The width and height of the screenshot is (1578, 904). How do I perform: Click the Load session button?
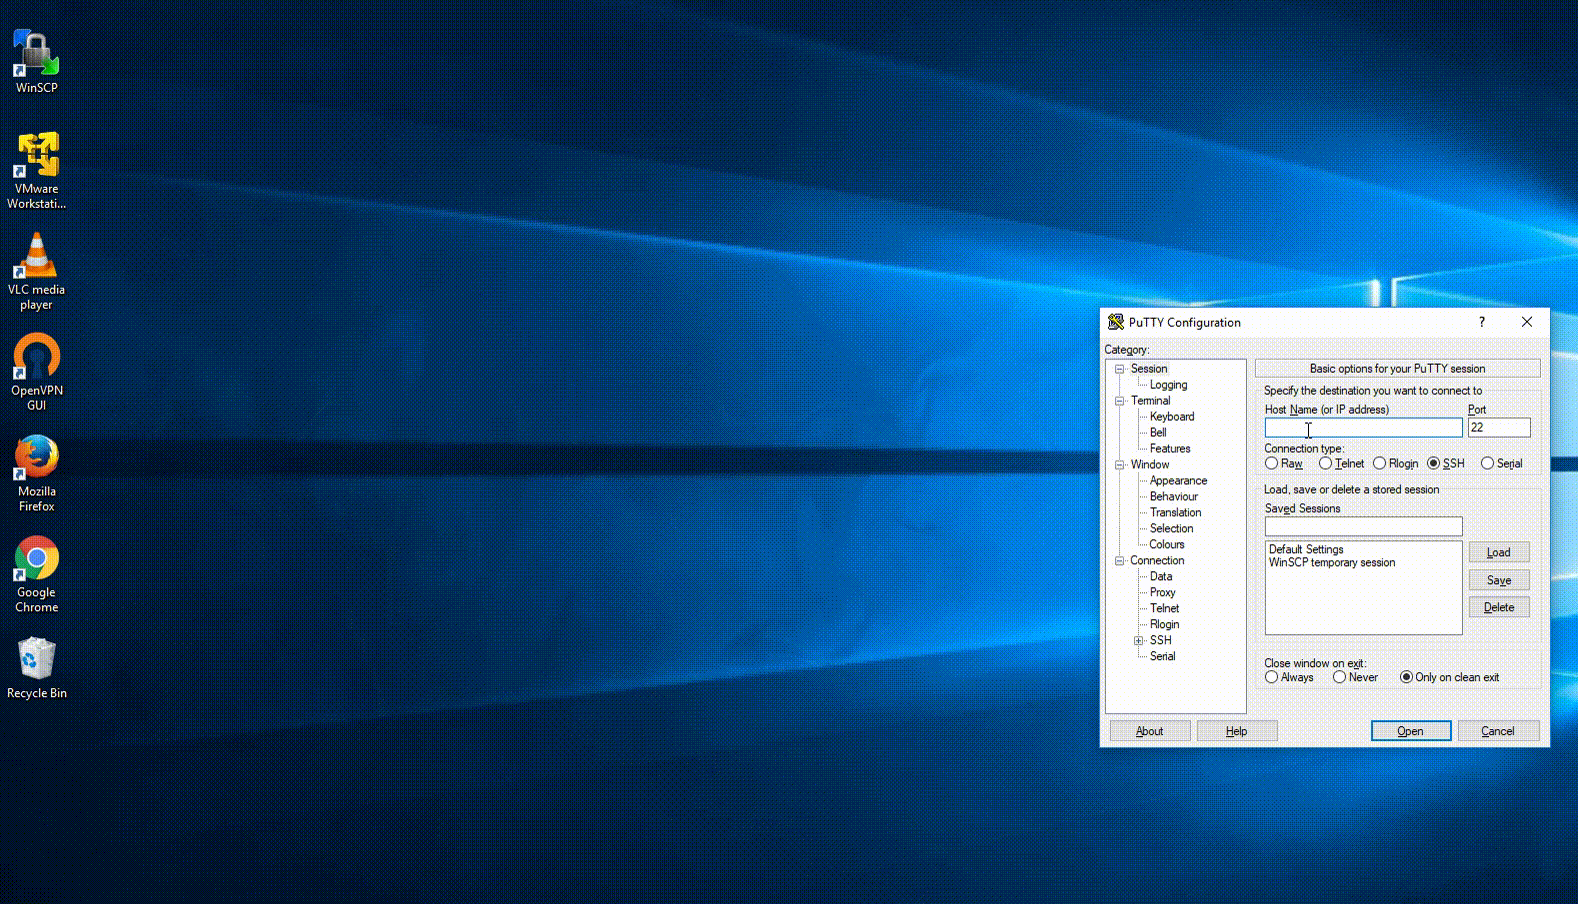(1498, 552)
